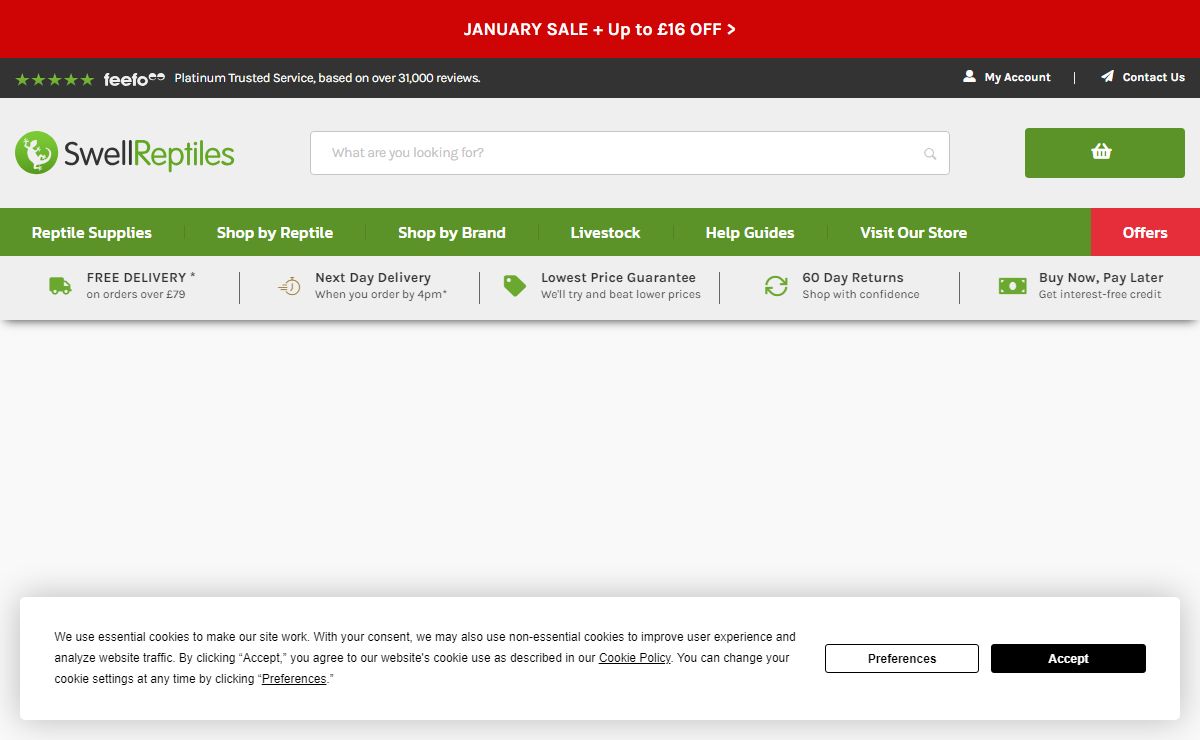The height and width of the screenshot is (740, 1200).
Task: Open the My Account link
Action: [1017, 77]
